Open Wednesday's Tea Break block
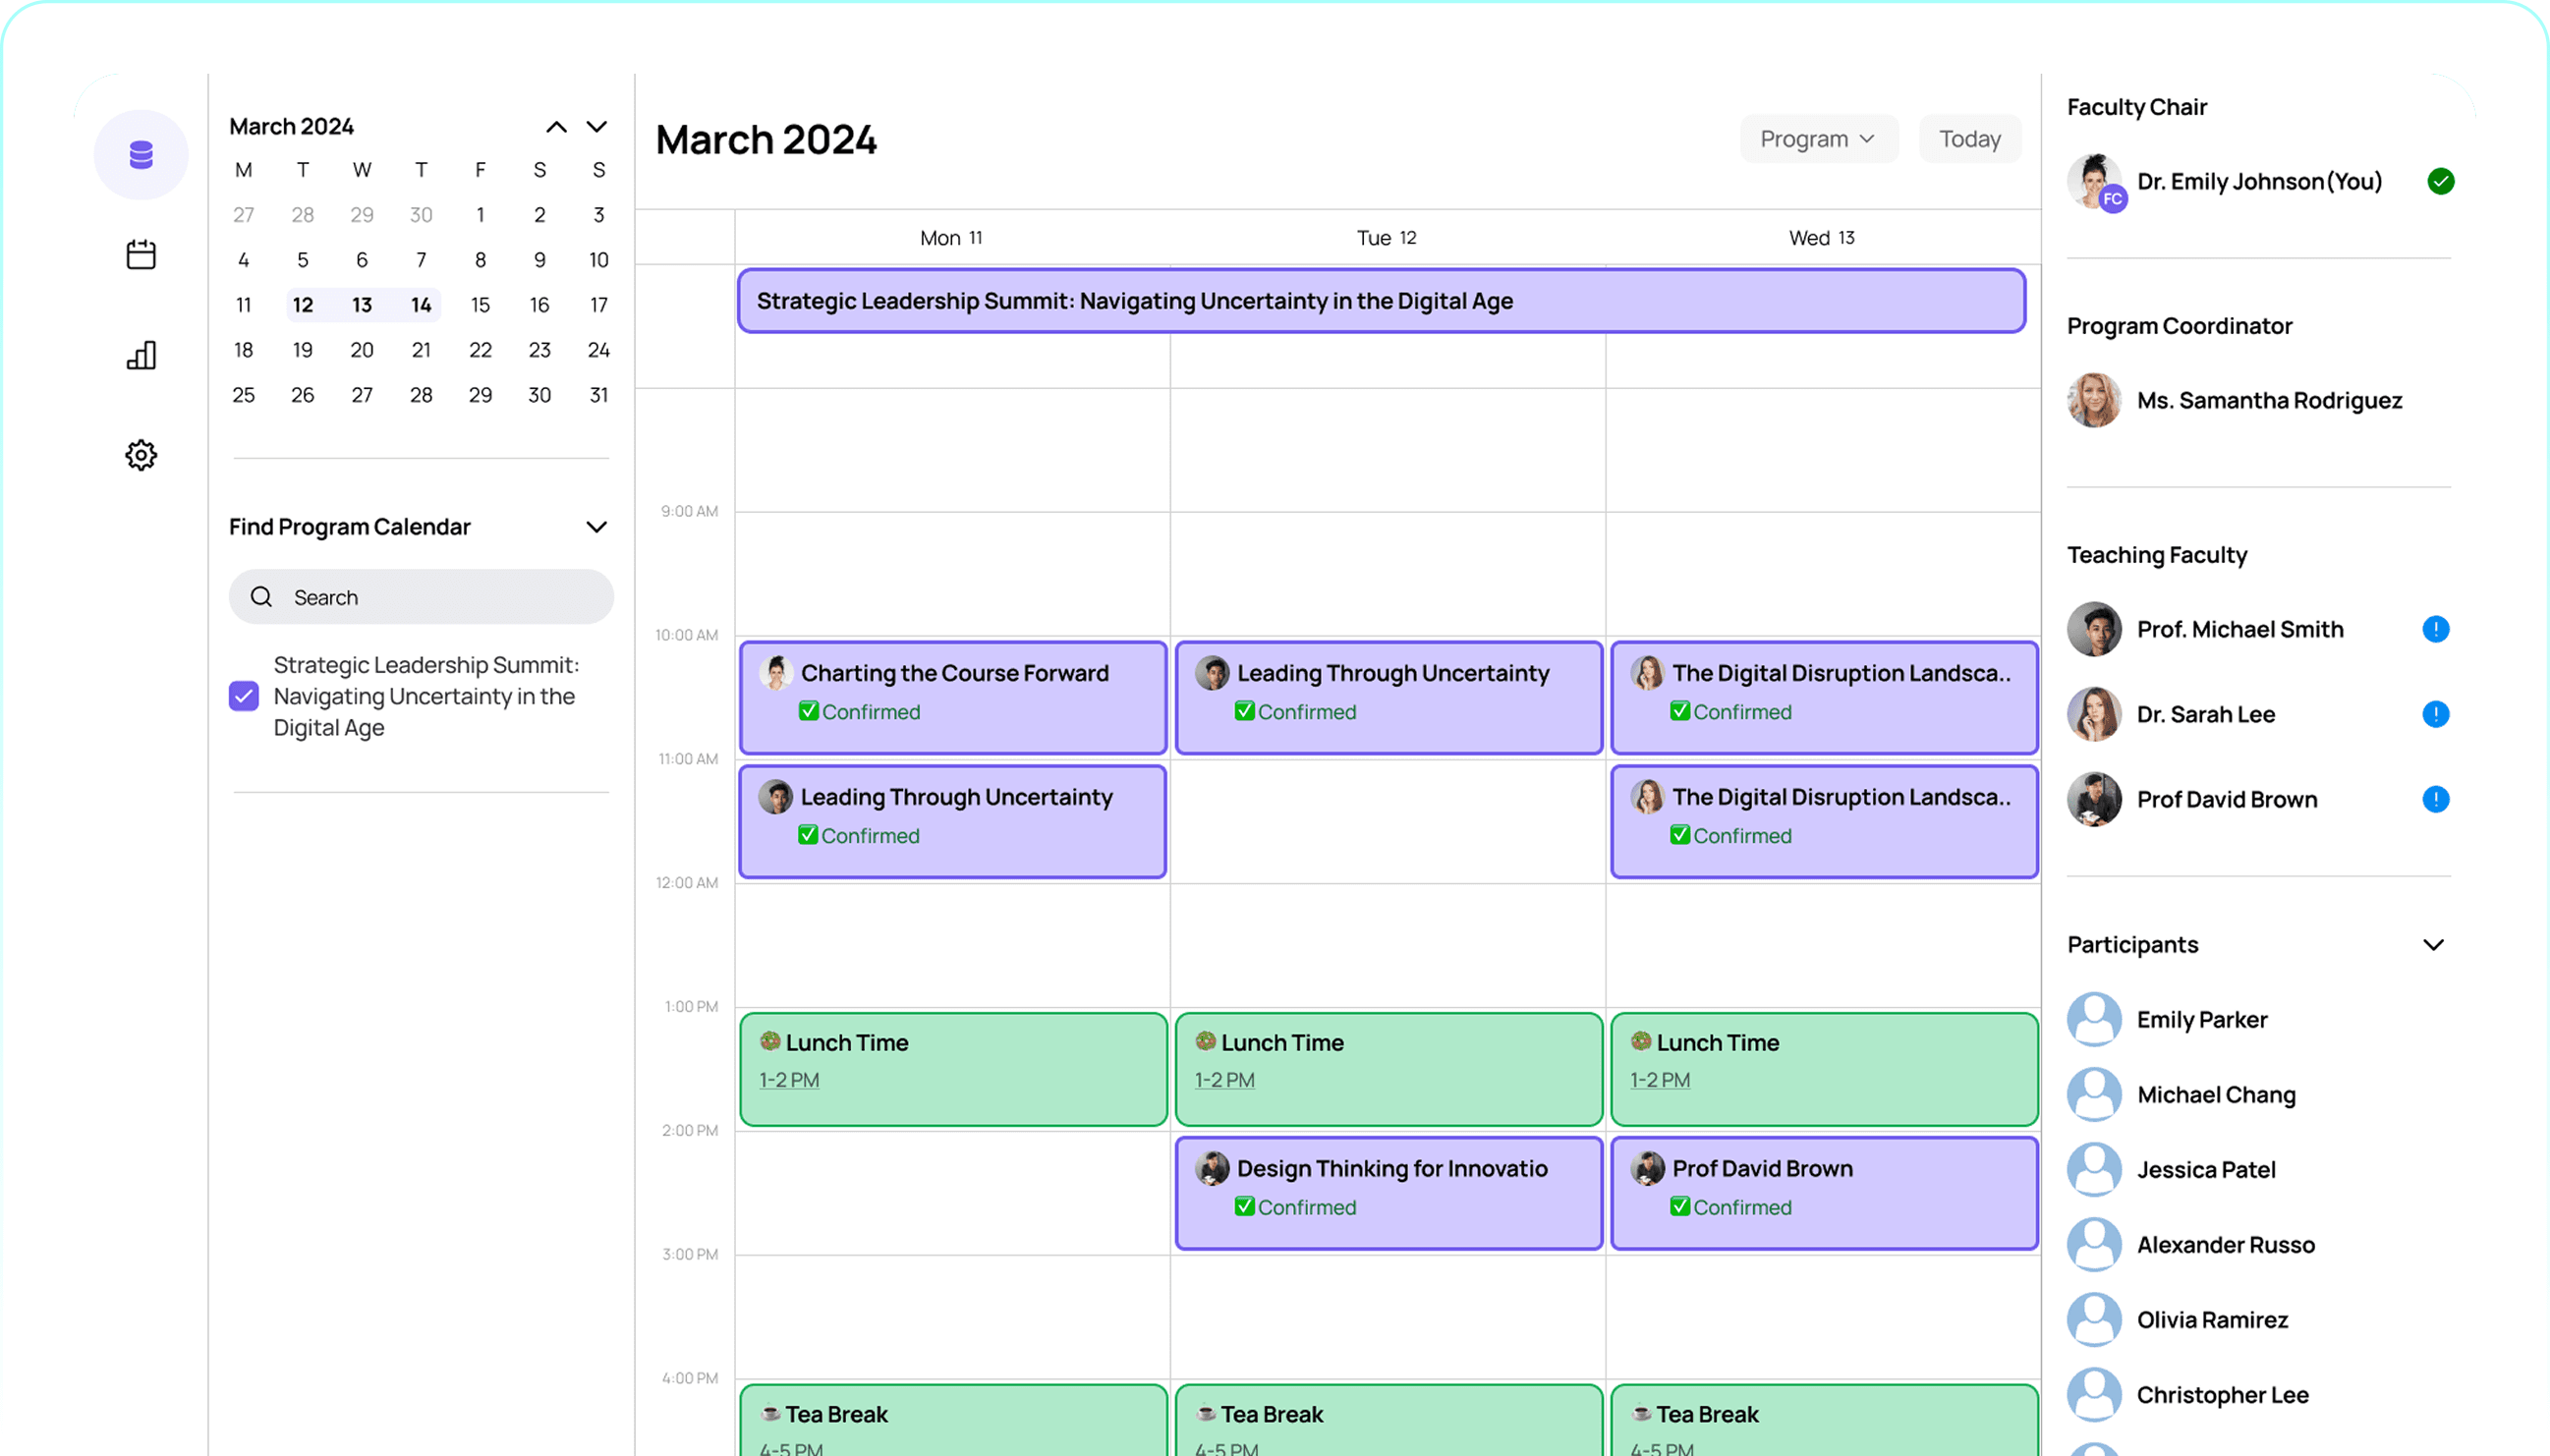This screenshot has height=1456, width=2550. (1825, 1420)
